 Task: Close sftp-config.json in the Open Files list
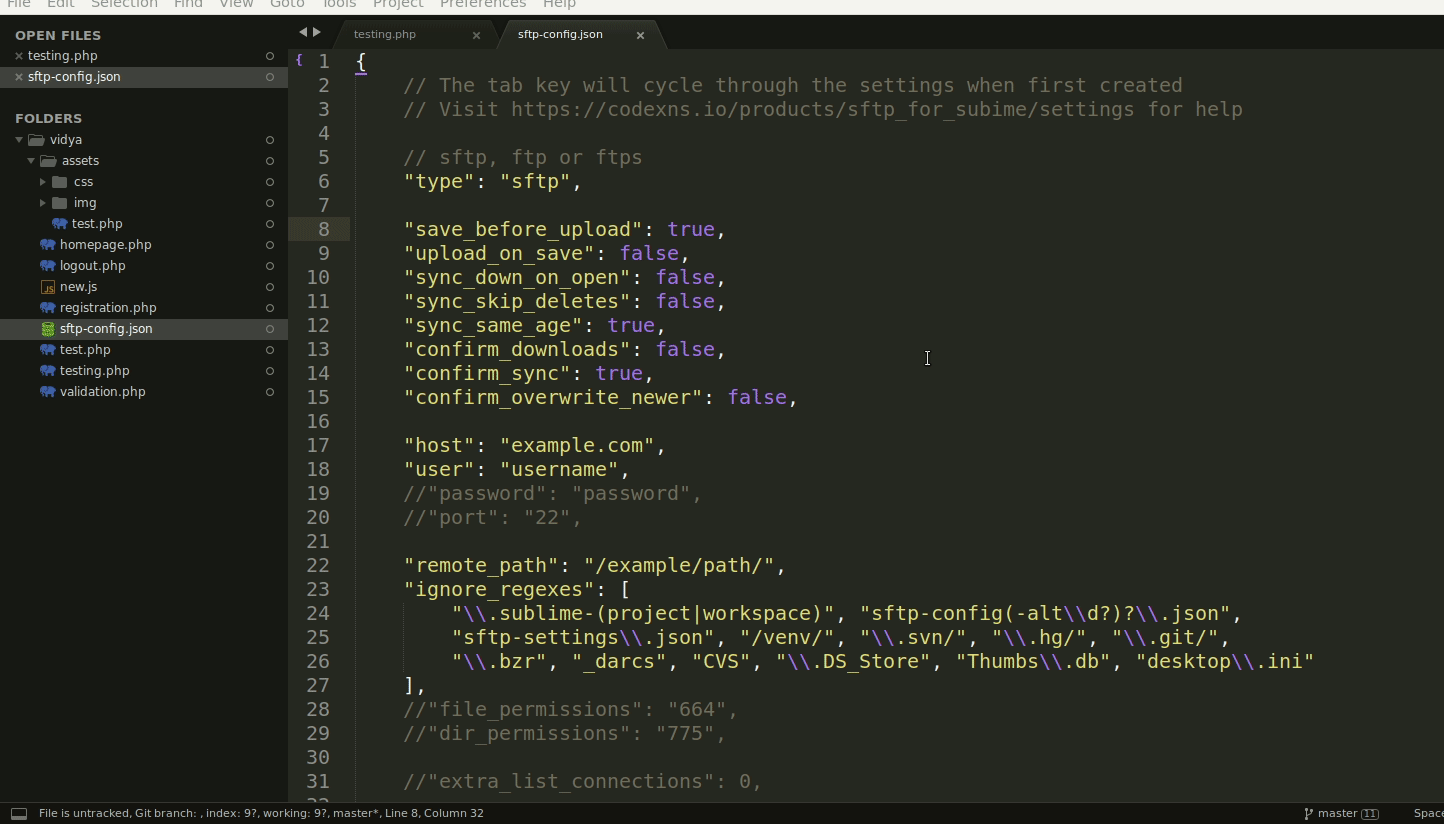tap(18, 77)
